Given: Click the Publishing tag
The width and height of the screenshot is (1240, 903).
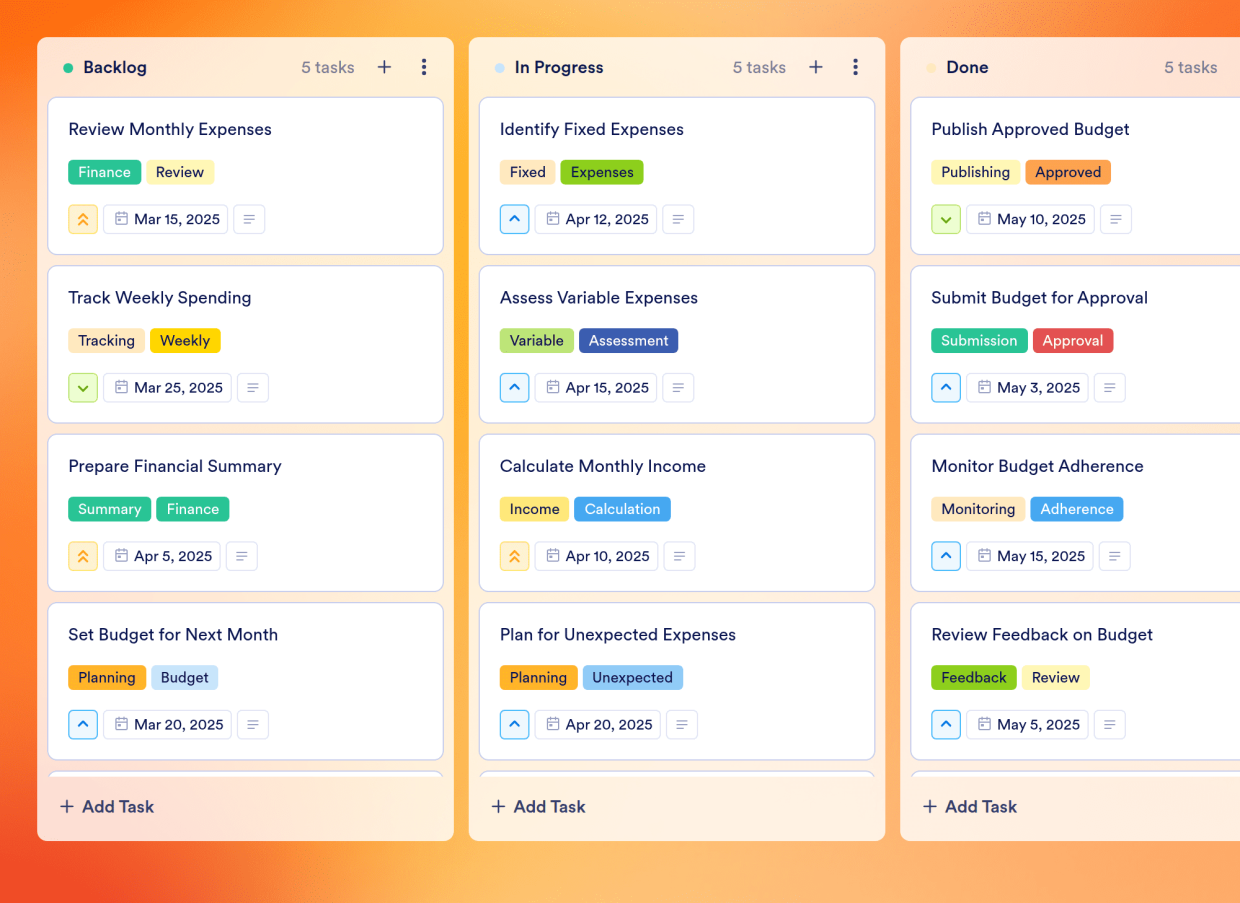Looking at the screenshot, I should (x=975, y=172).
